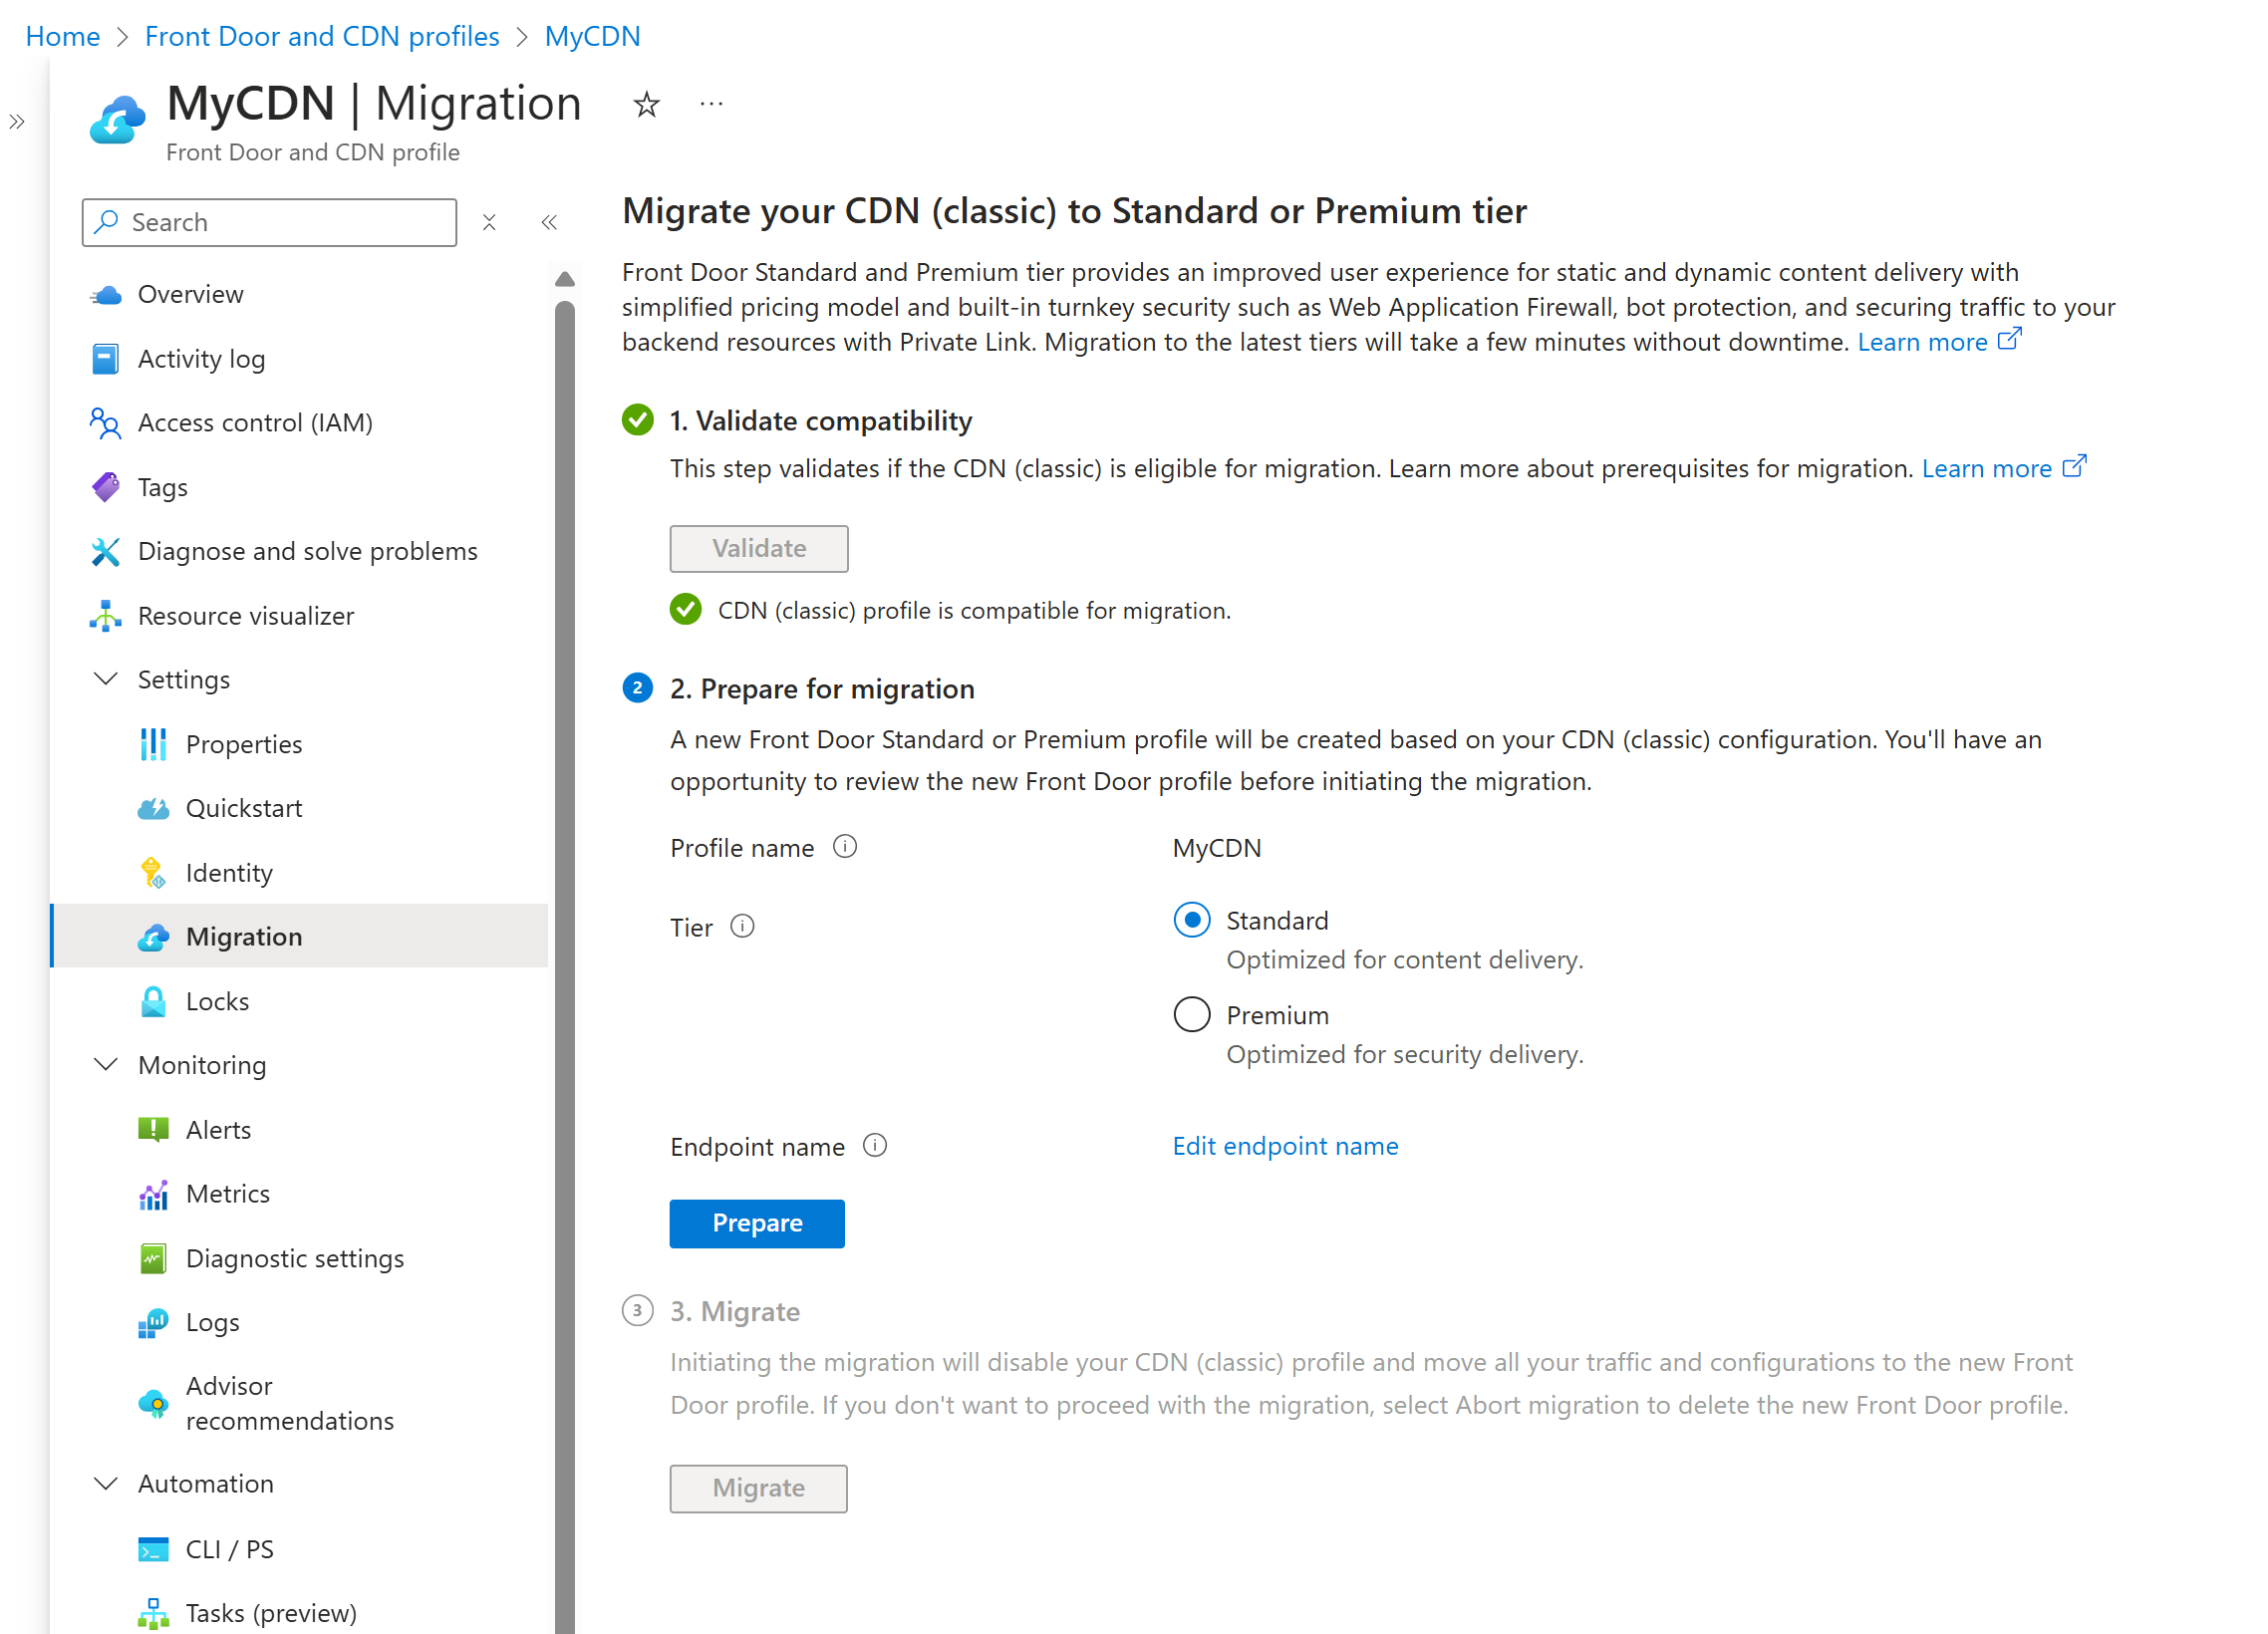2268x1634 pixels.
Task: Click the Edit endpoint name link
Action: point(1285,1145)
